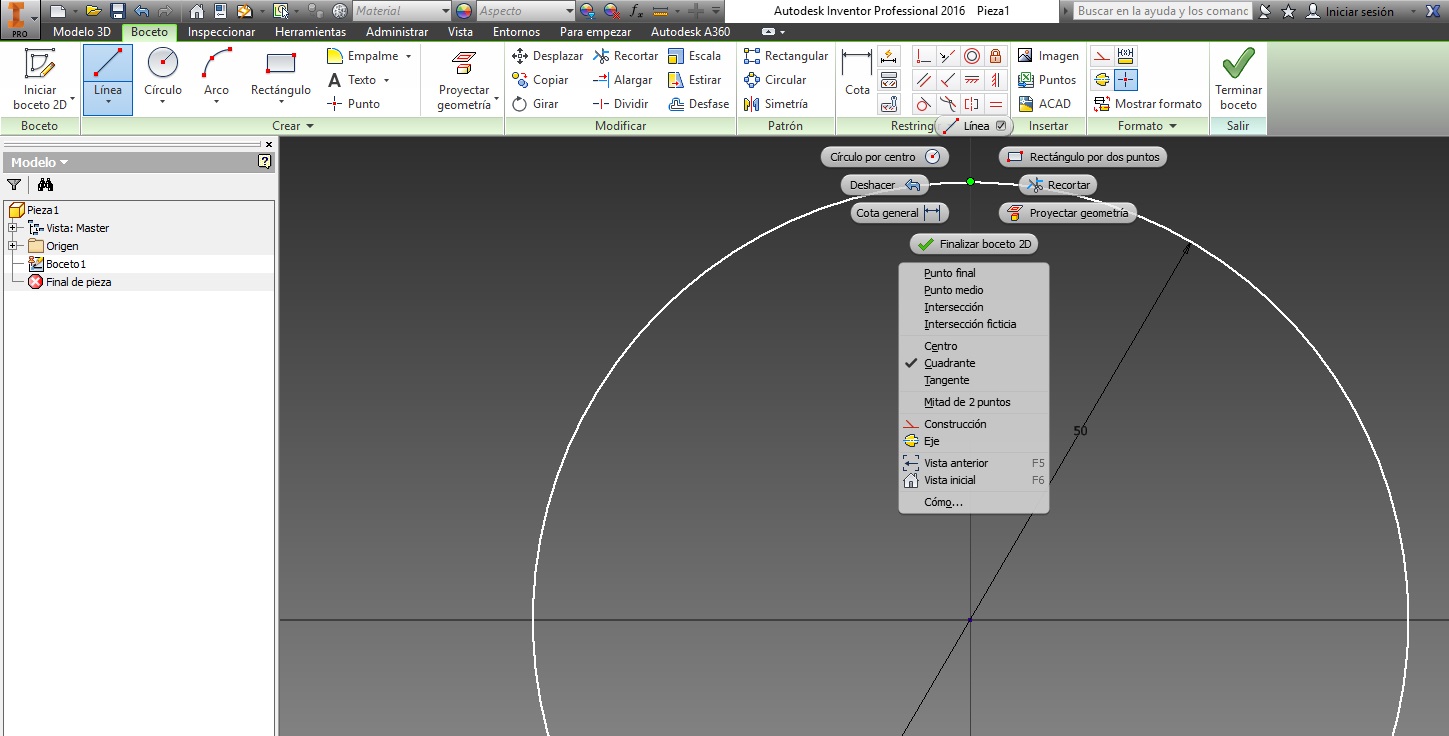Click the save icon in quick access toolbar
This screenshot has height=736, width=1449.
[x=117, y=11]
